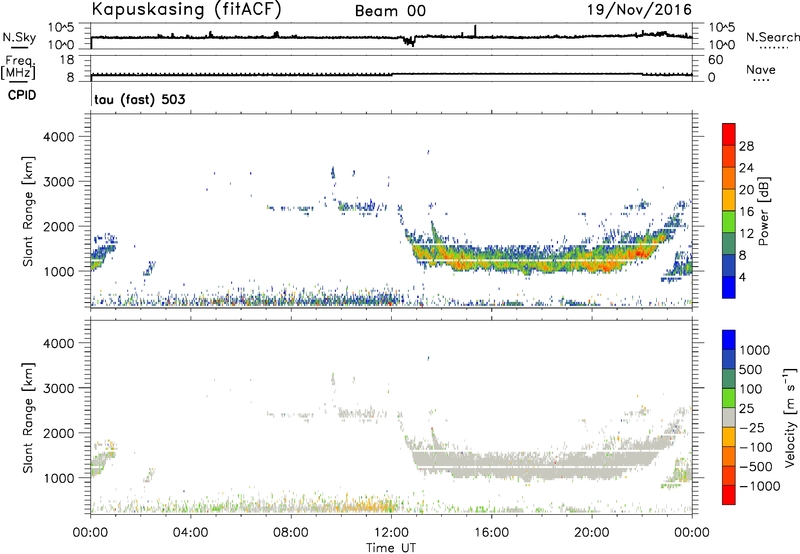Click the blue top of Velocity colorbar
This screenshot has width=800, height=554.
coord(729,340)
